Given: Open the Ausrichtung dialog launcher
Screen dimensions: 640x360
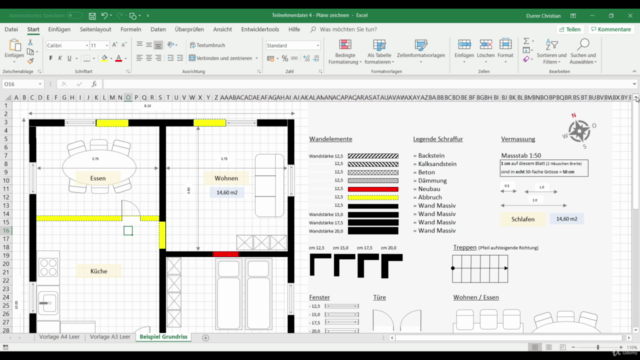Looking at the screenshot, I should coord(259,71).
